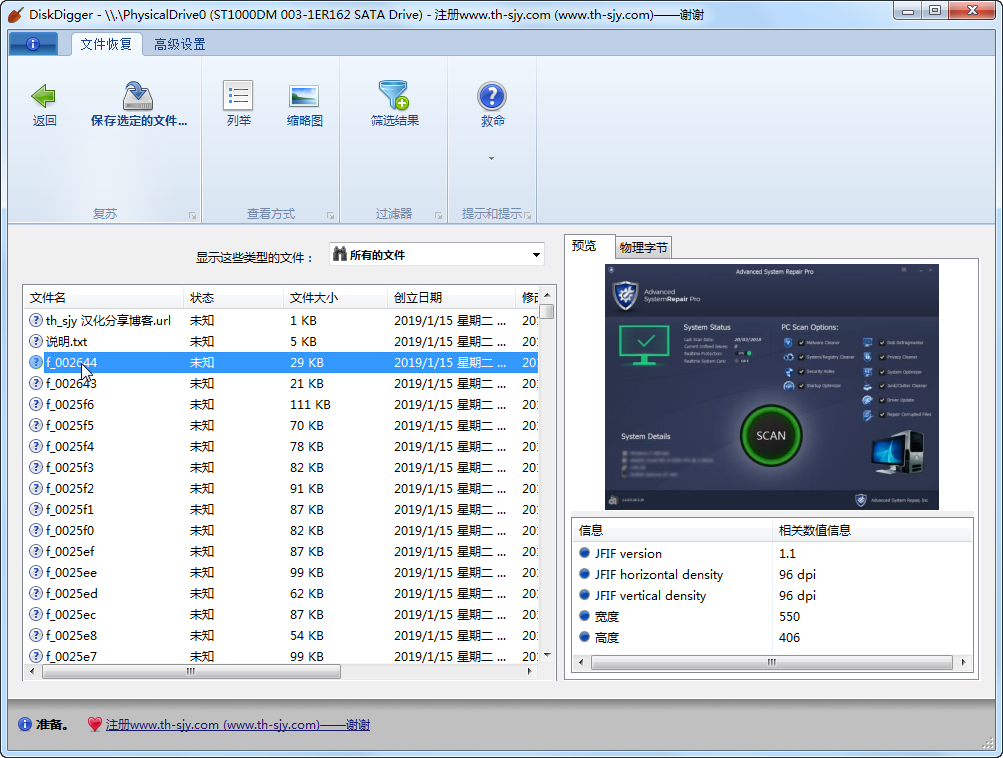1003x758 pixels.
Task: Click the green Back arrow icon
Action: click(x=44, y=96)
